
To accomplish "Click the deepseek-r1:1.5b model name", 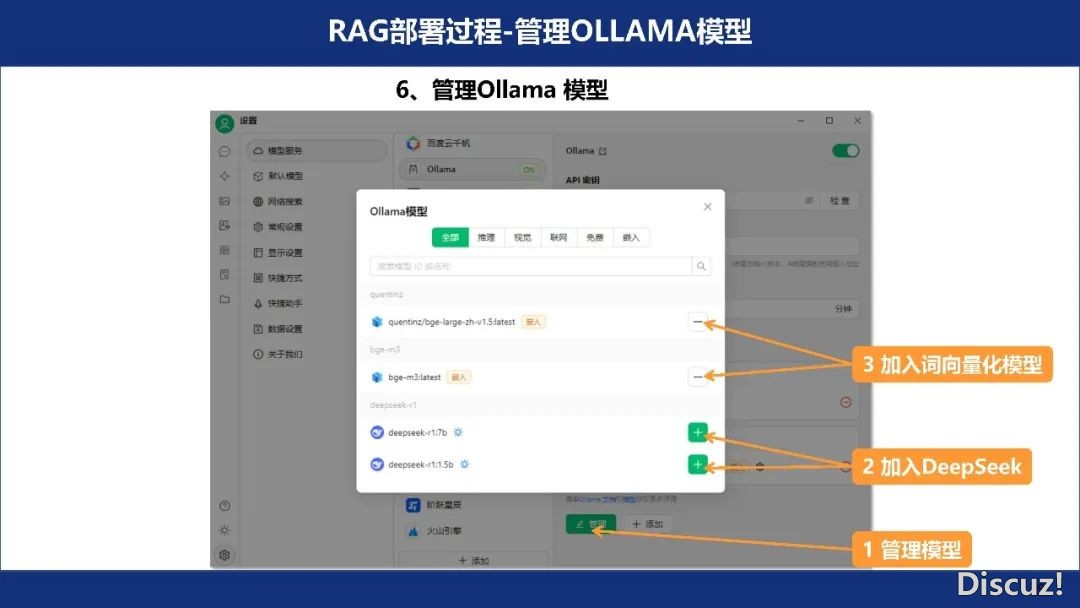I will point(421,464).
